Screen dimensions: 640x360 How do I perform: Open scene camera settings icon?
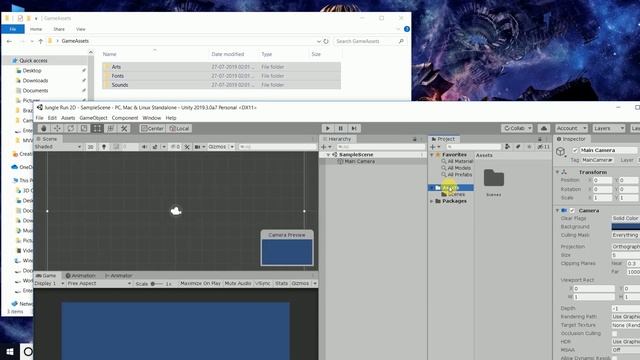click(x=198, y=147)
